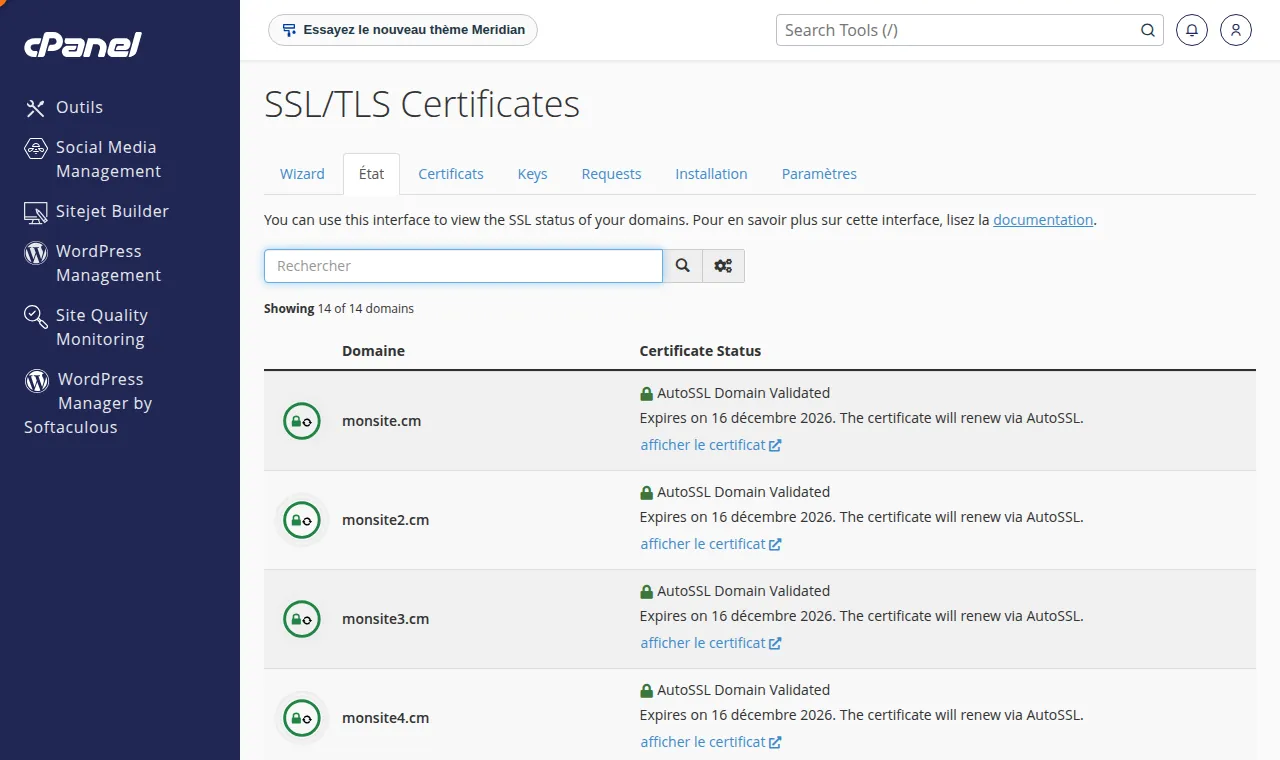Screen dimensions: 1280x760
Task: Open the Outils tools icon
Action: click(x=36, y=108)
